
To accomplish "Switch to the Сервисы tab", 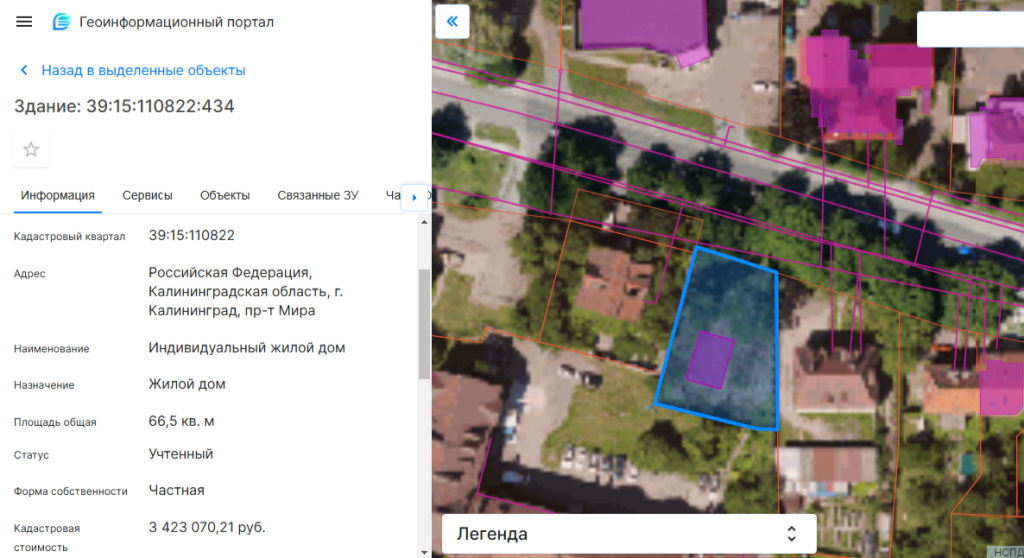I will point(147,196).
